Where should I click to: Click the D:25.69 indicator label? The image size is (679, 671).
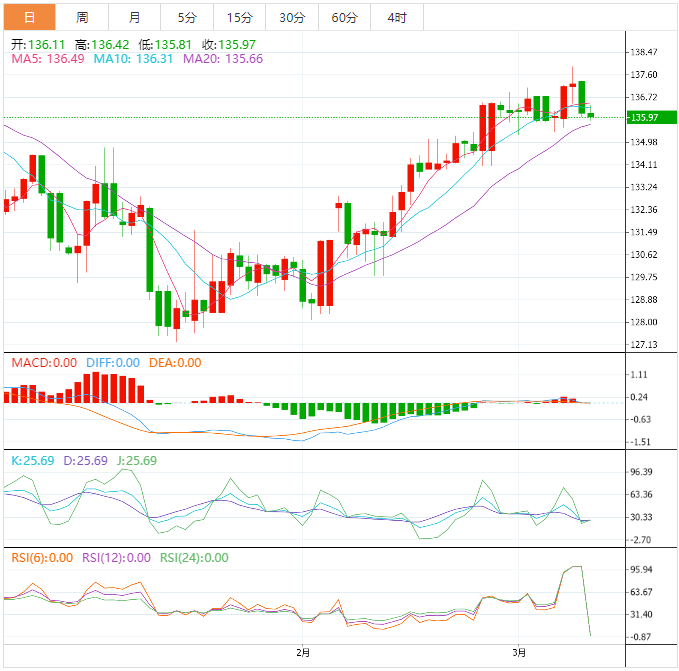coord(86,461)
